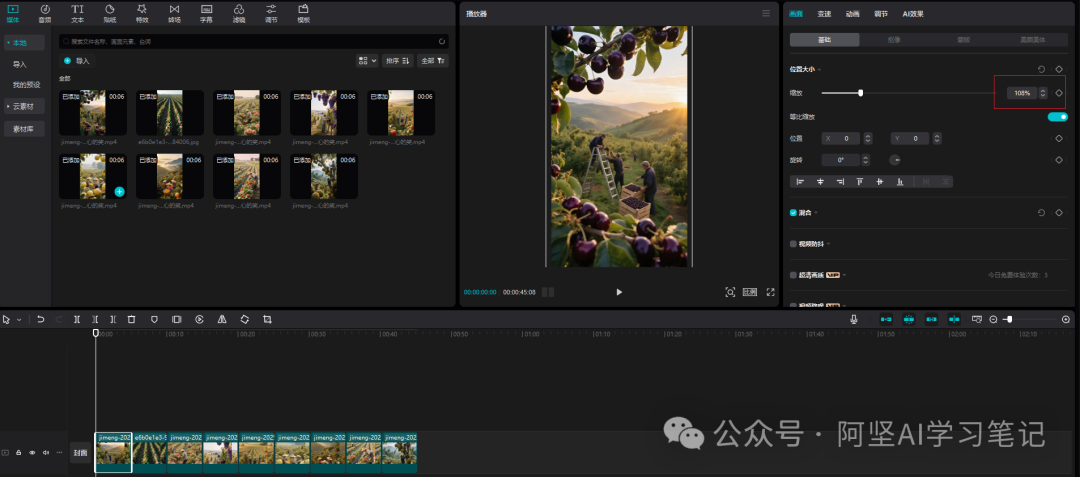
Task: Click the undo arrow in timeline toolbar
Action: tap(41, 319)
